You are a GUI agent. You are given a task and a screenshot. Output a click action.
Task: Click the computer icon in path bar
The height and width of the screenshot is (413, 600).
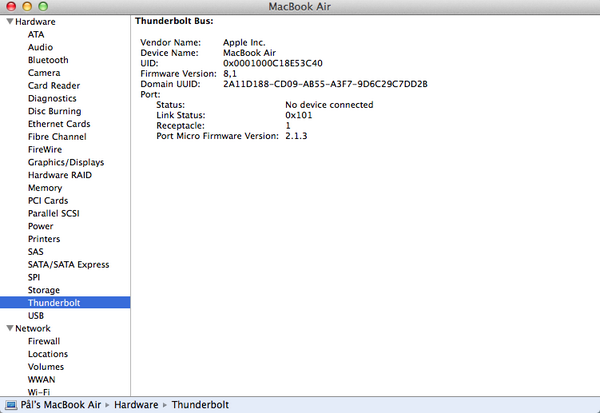[11, 405]
